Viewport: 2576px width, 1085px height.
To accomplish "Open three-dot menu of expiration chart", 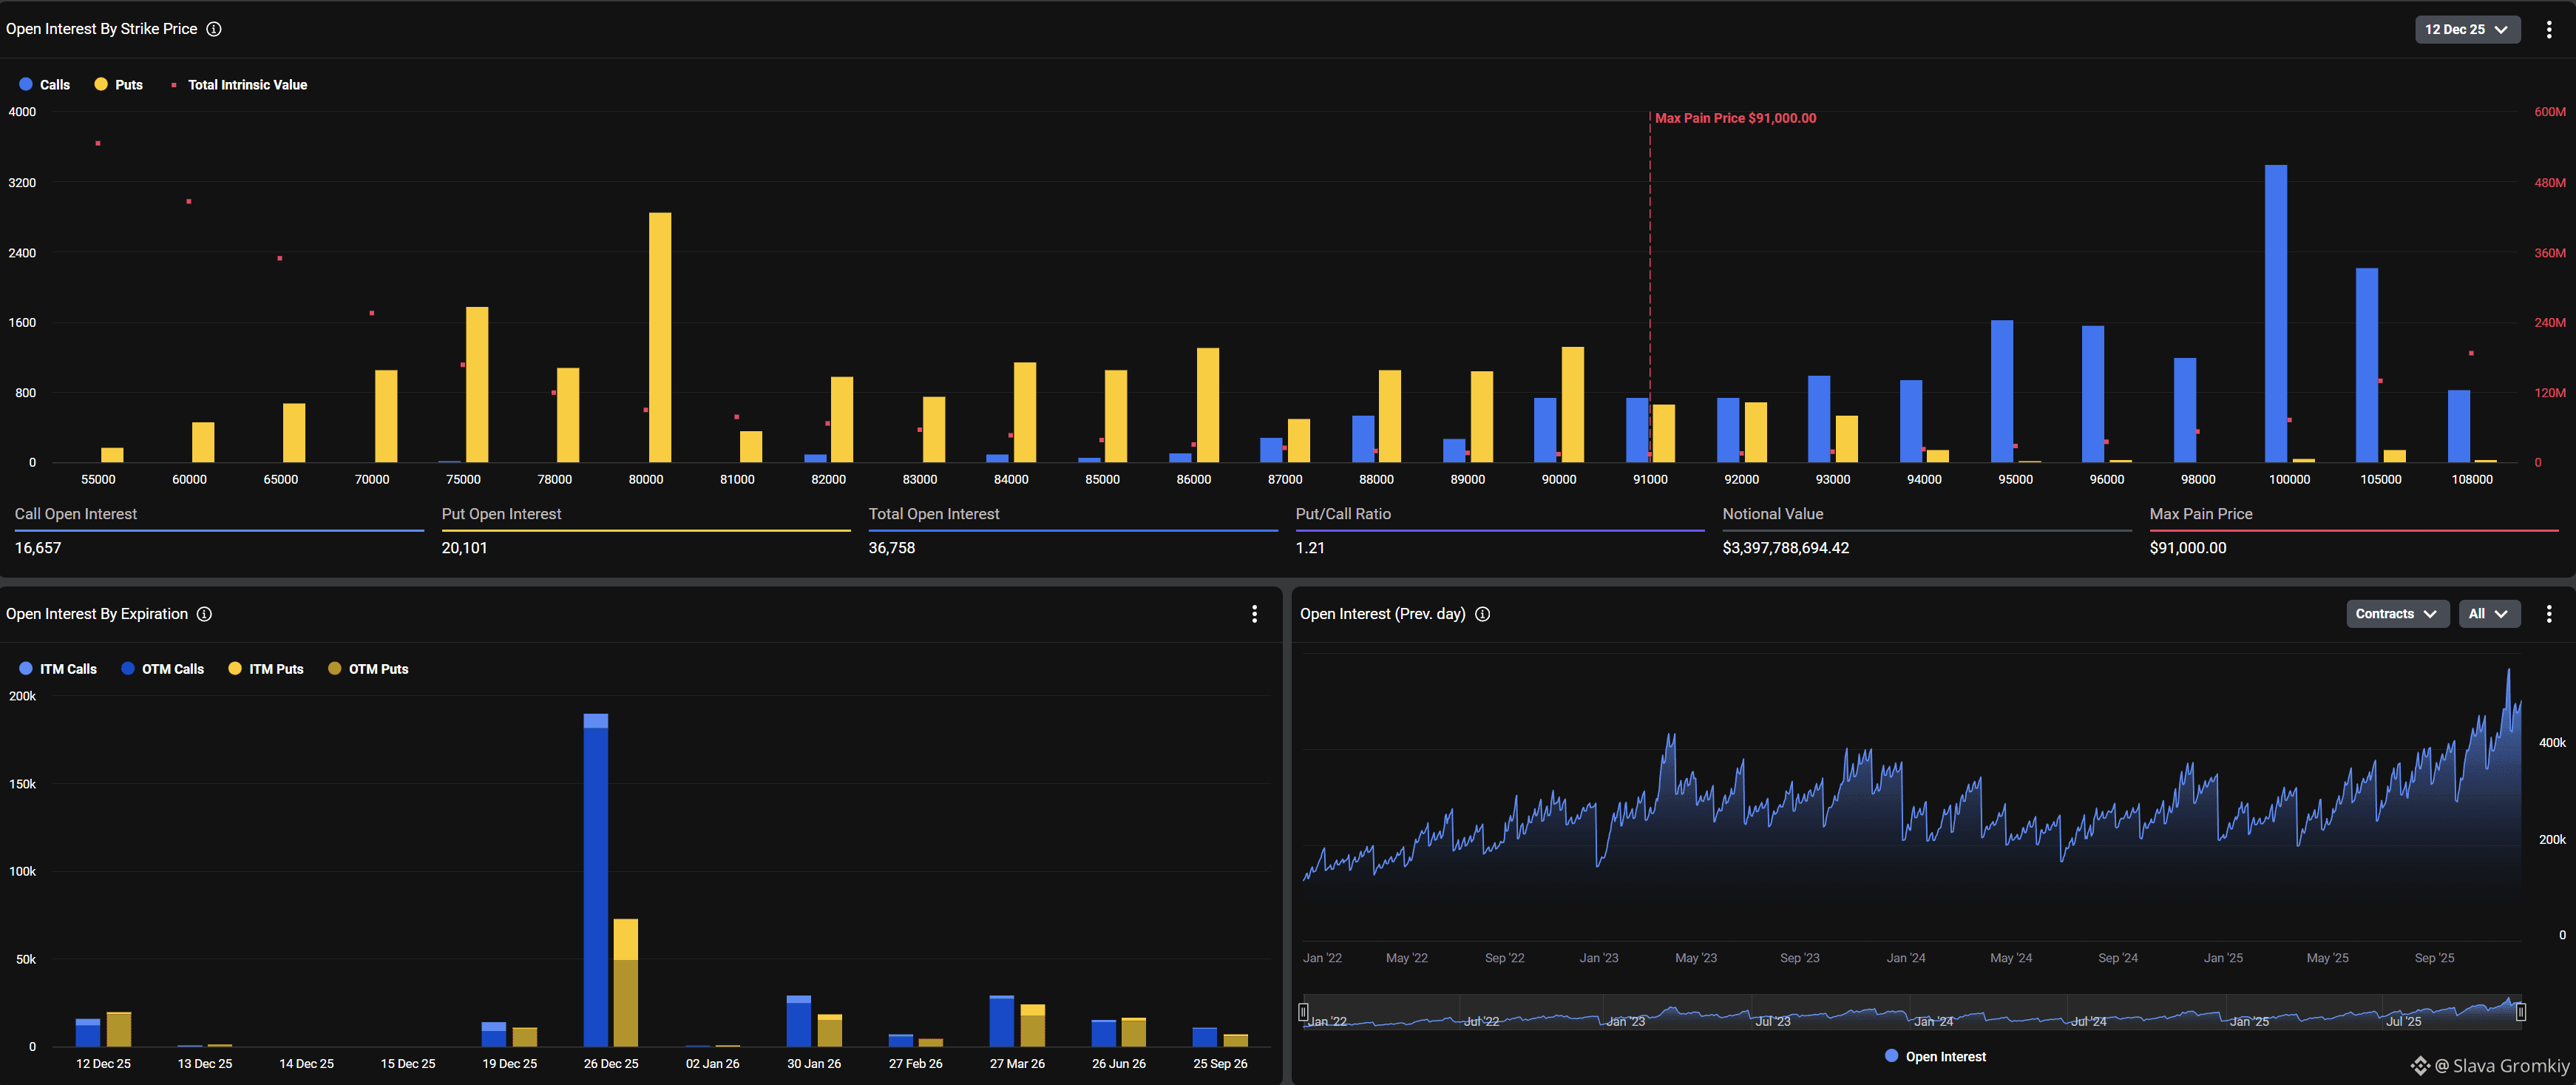I will coord(1254,614).
